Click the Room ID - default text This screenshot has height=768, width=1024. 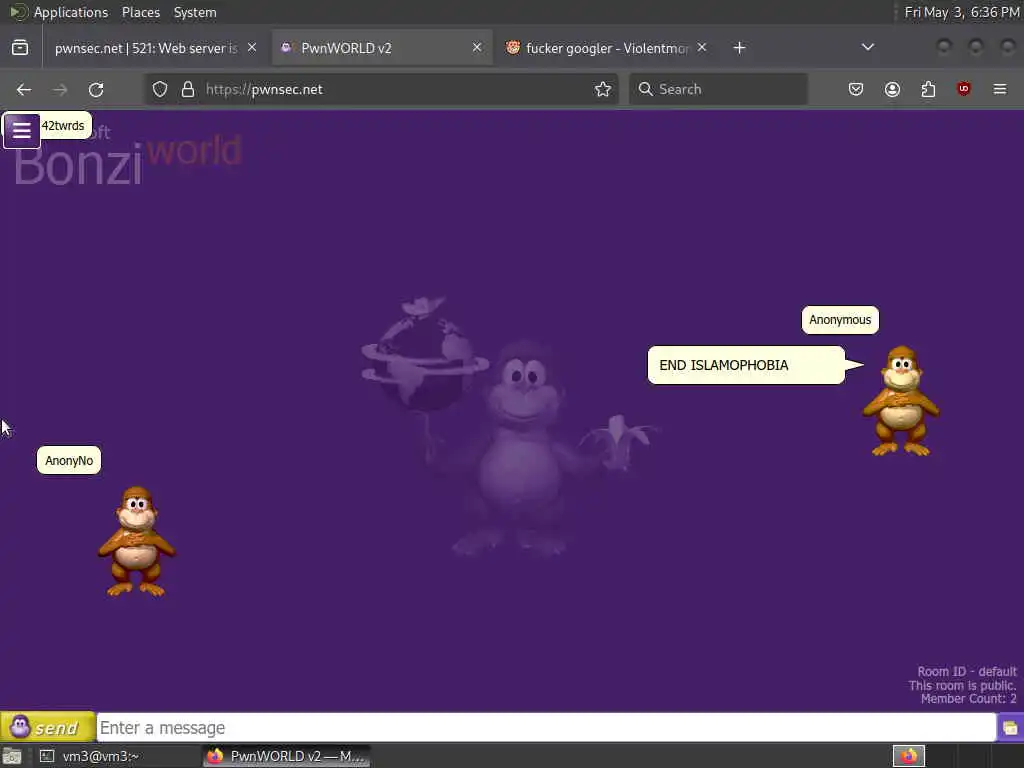point(967,671)
